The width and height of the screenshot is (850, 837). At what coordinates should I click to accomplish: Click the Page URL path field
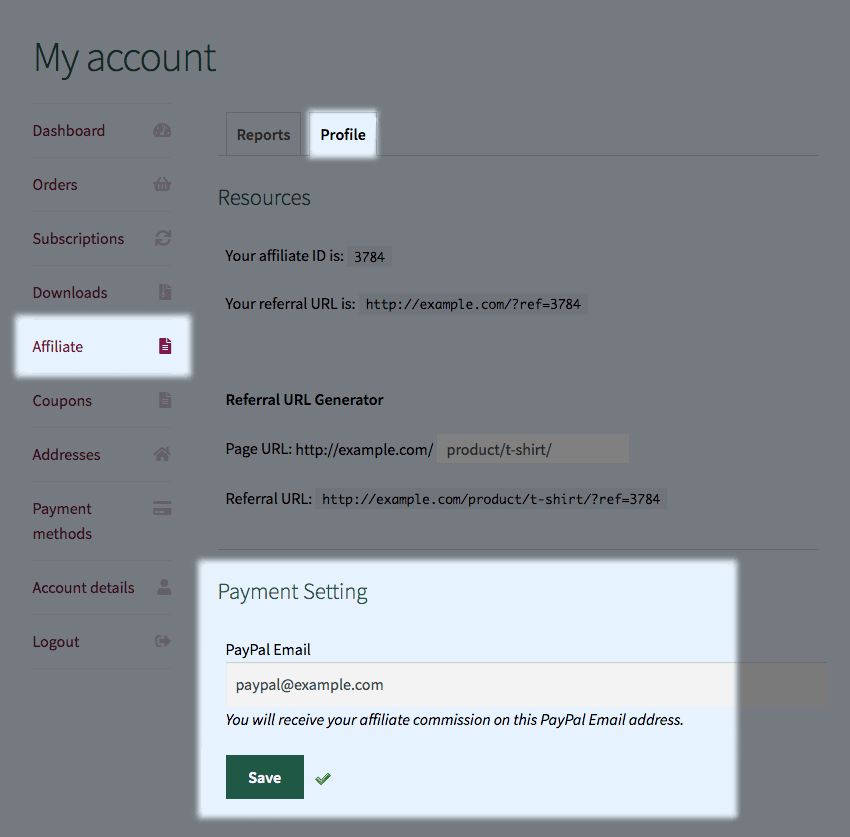click(x=533, y=449)
